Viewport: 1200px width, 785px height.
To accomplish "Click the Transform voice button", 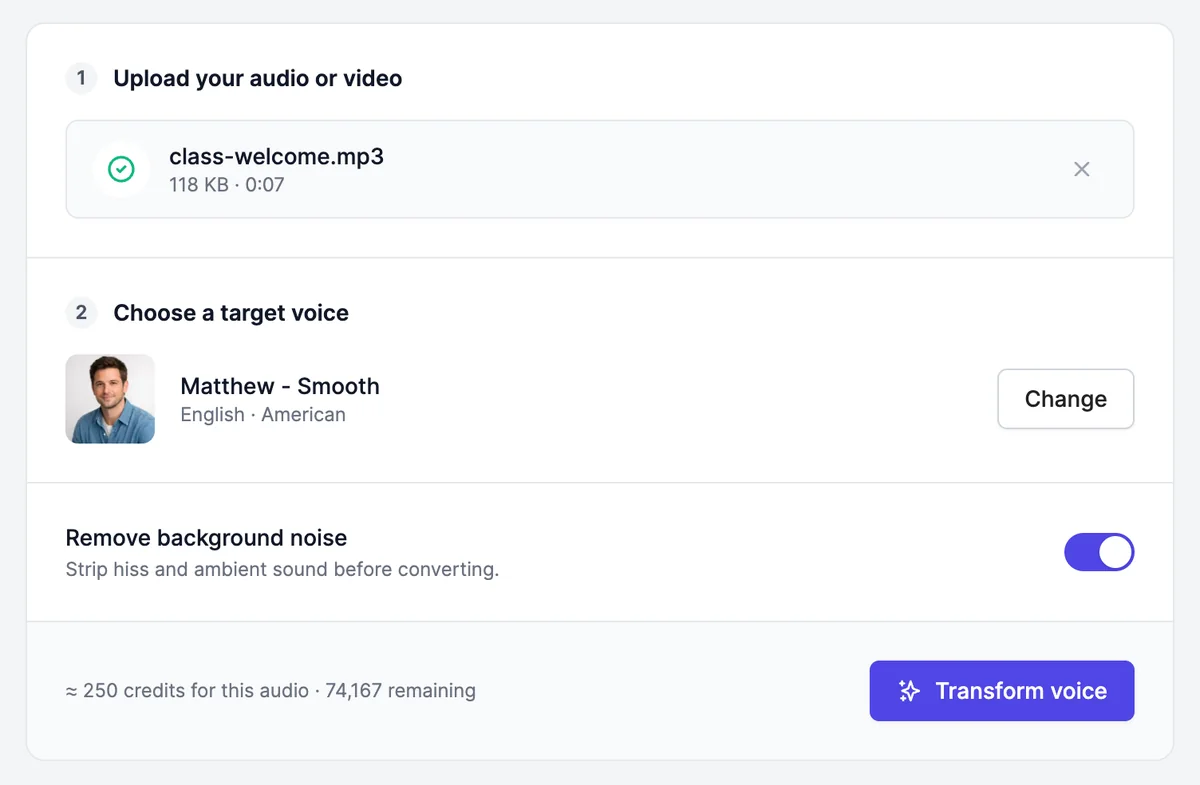I will (x=1002, y=691).
